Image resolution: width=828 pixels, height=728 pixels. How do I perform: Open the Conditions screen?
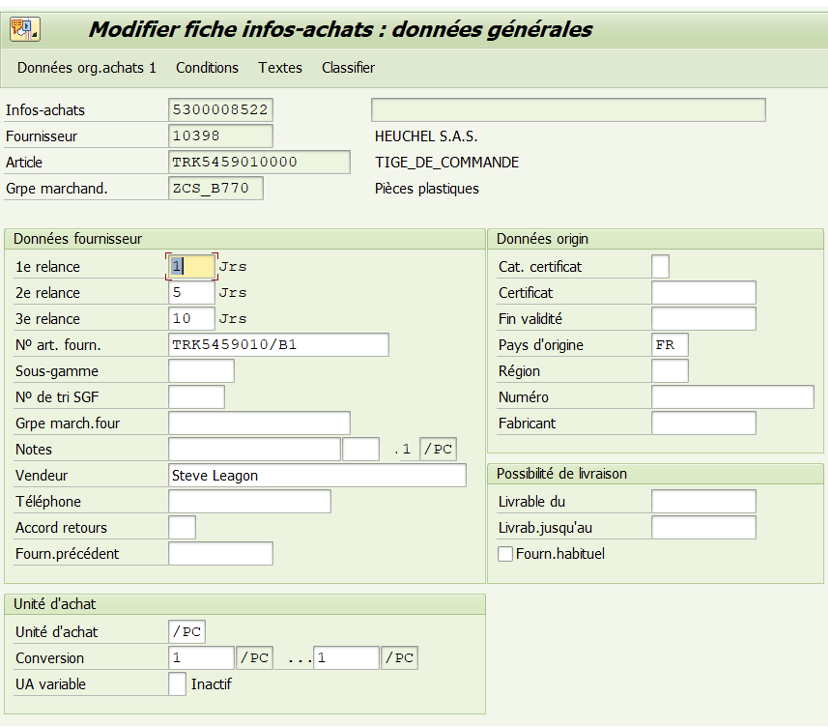207,68
